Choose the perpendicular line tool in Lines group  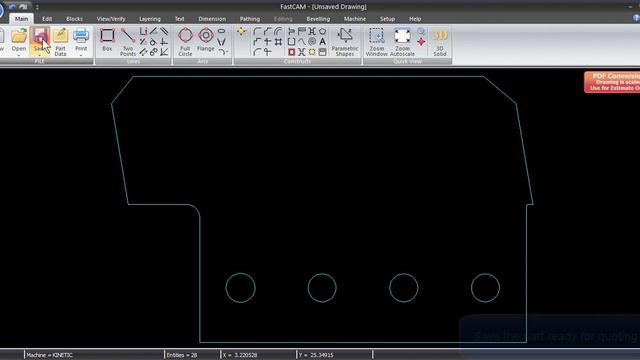[x=164, y=42]
